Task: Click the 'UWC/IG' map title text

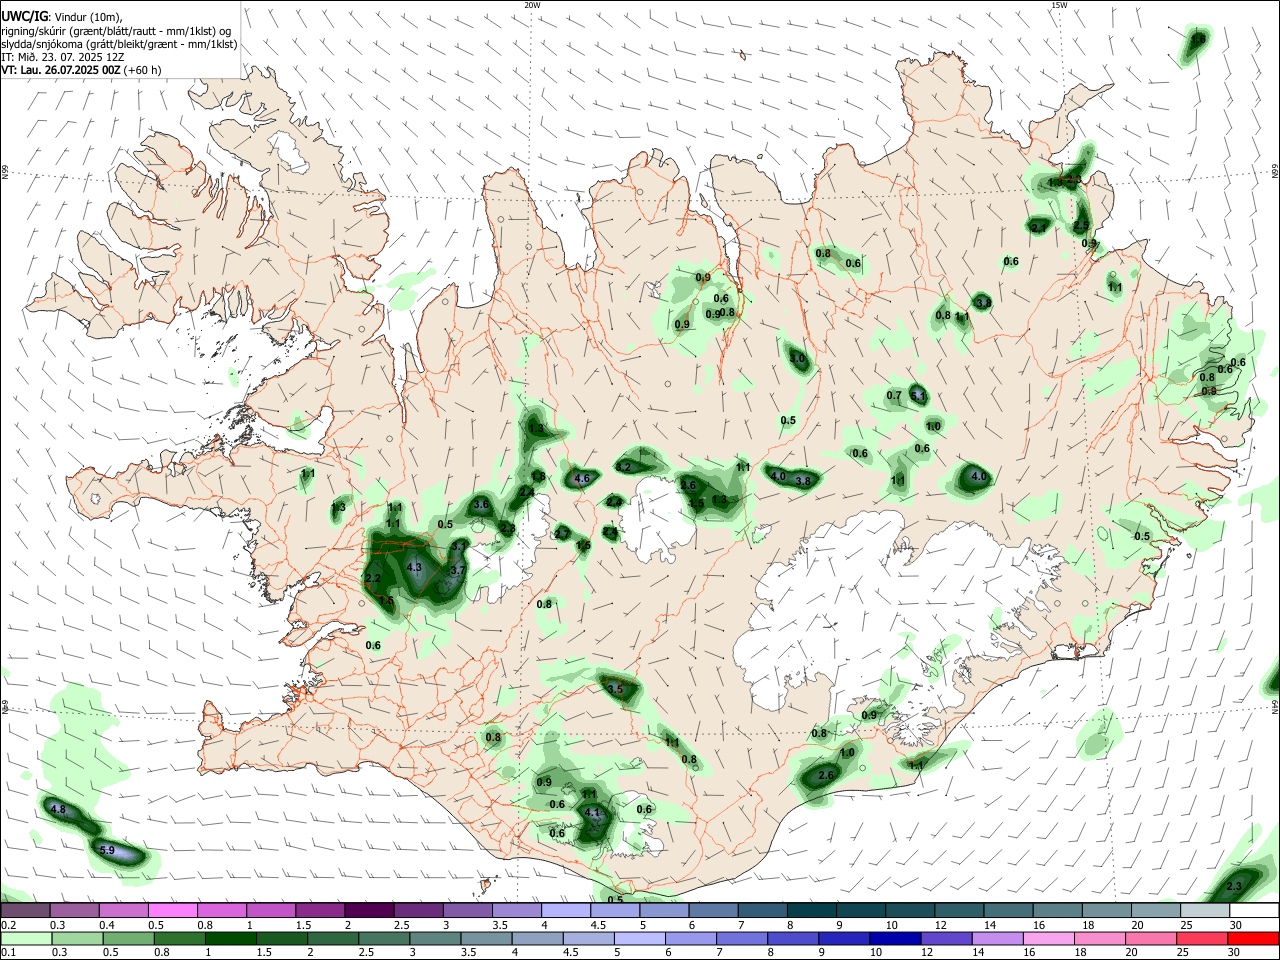Action: point(24,17)
